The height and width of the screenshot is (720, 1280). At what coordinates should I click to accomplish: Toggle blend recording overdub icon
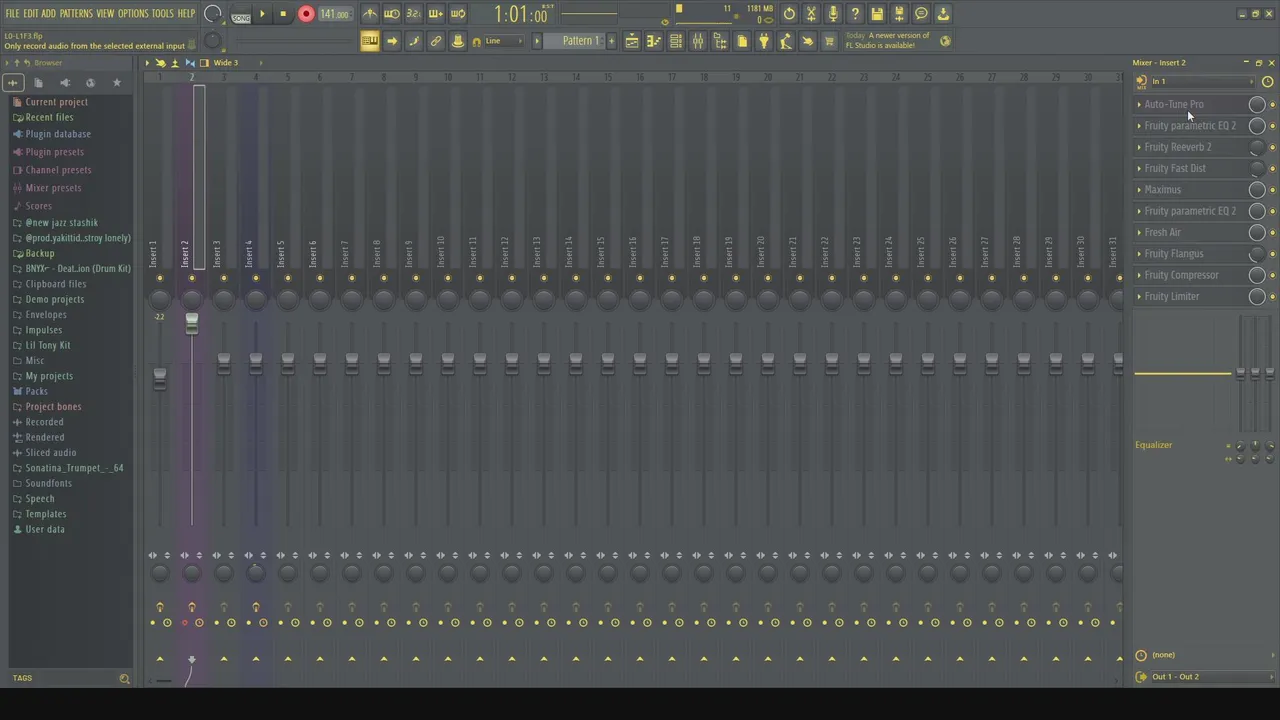pos(436,14)
